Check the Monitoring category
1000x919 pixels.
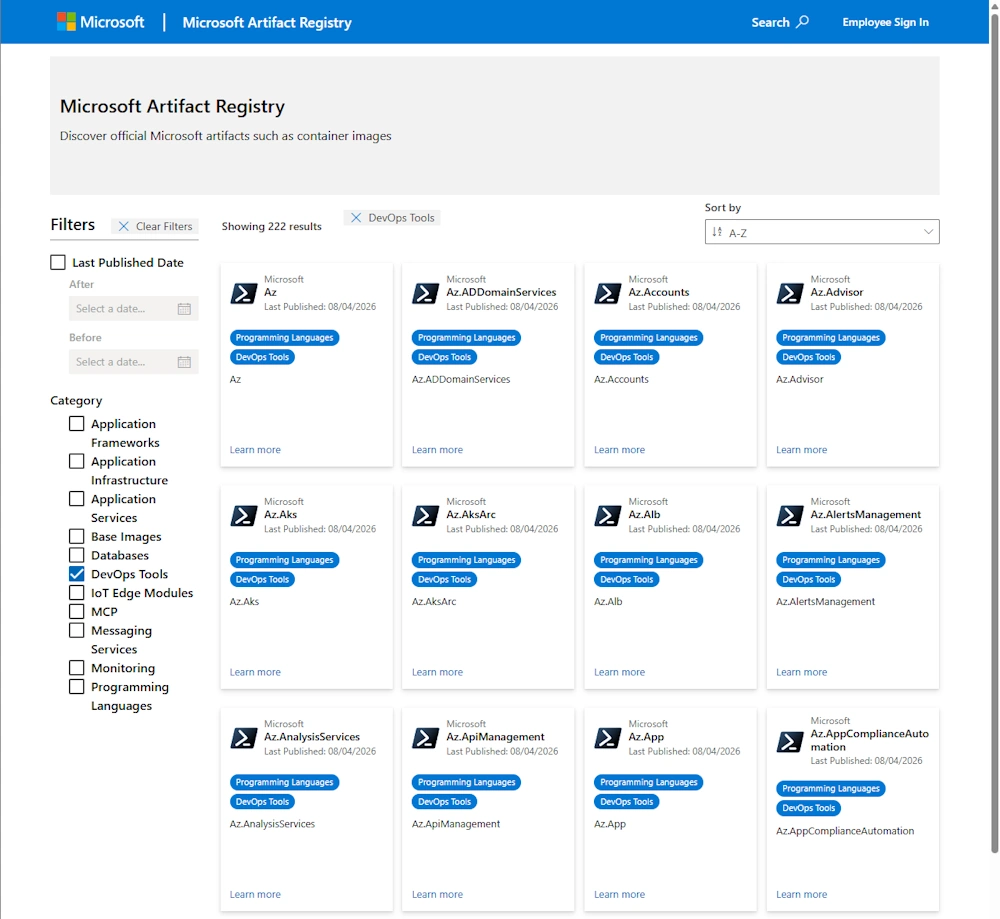(77, 668)
